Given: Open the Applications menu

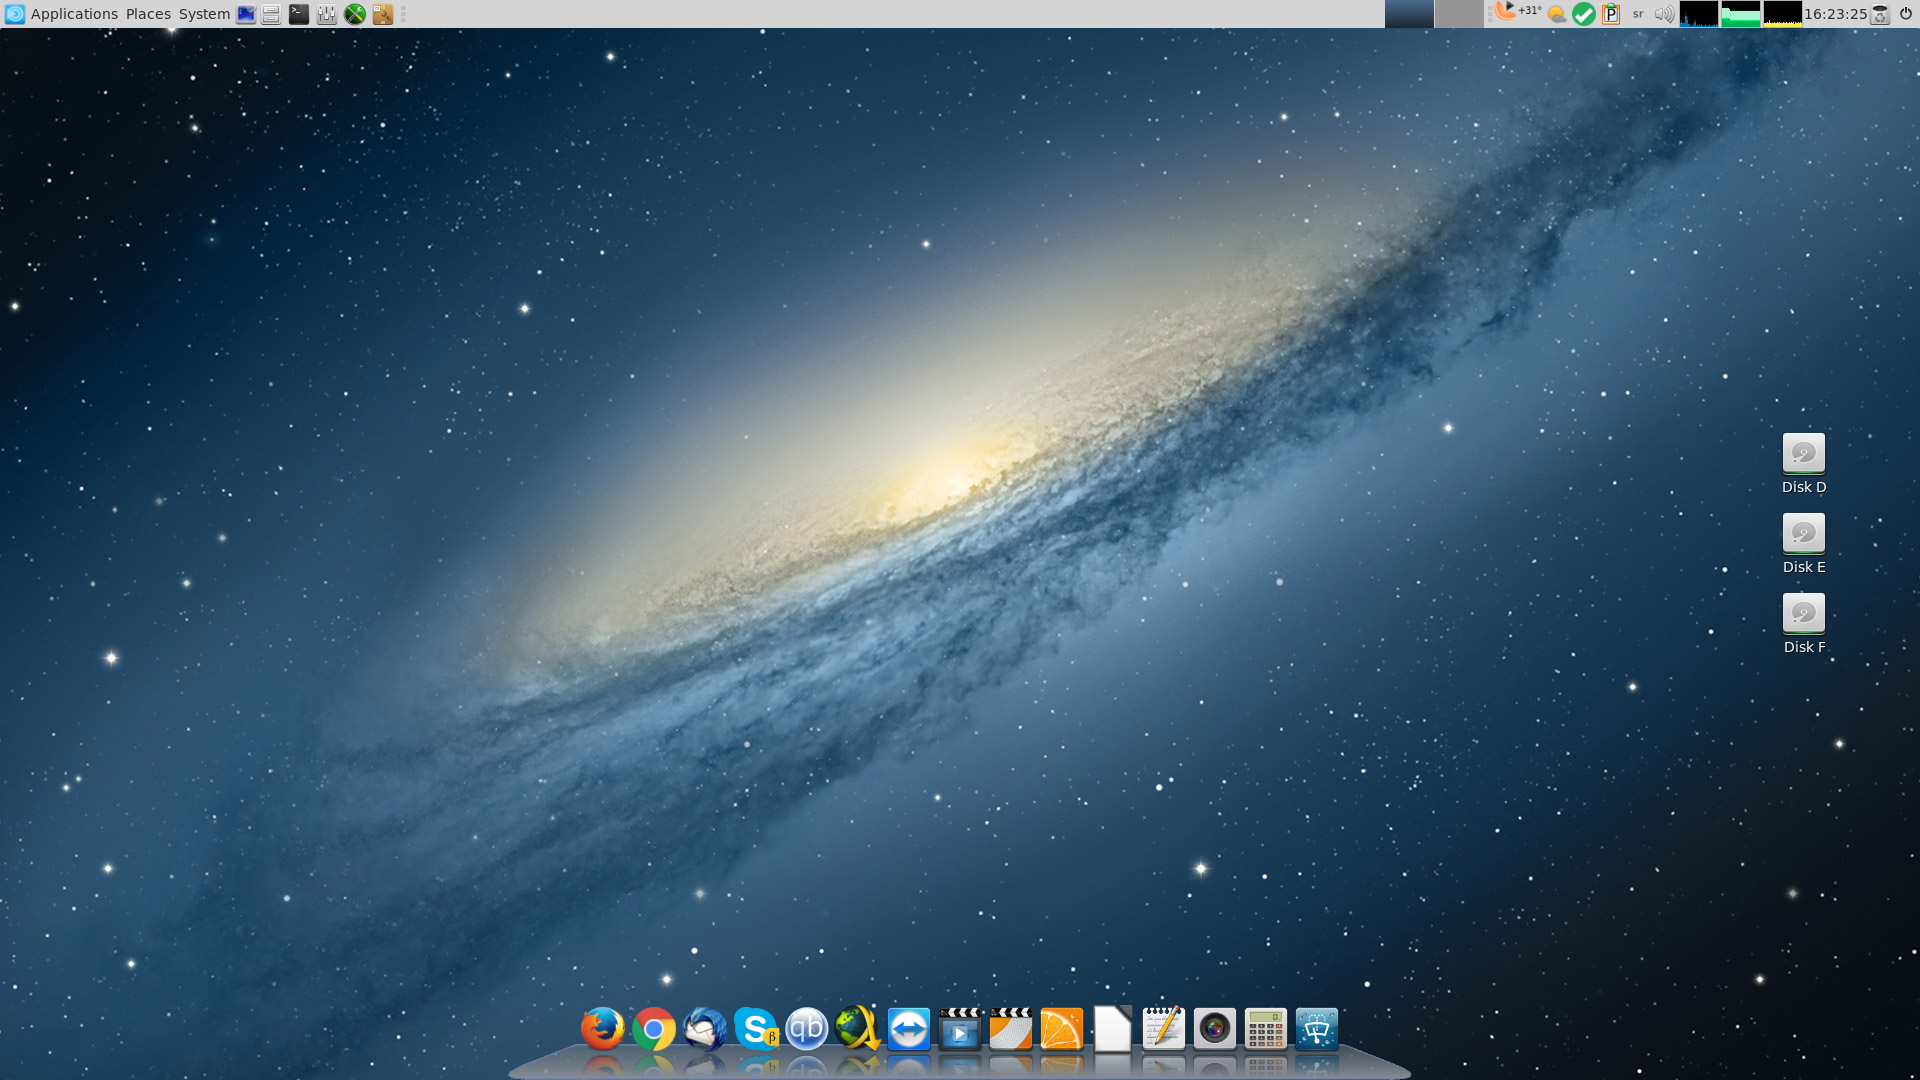Looking at the screenshot, I should click(x=74, y=14).
